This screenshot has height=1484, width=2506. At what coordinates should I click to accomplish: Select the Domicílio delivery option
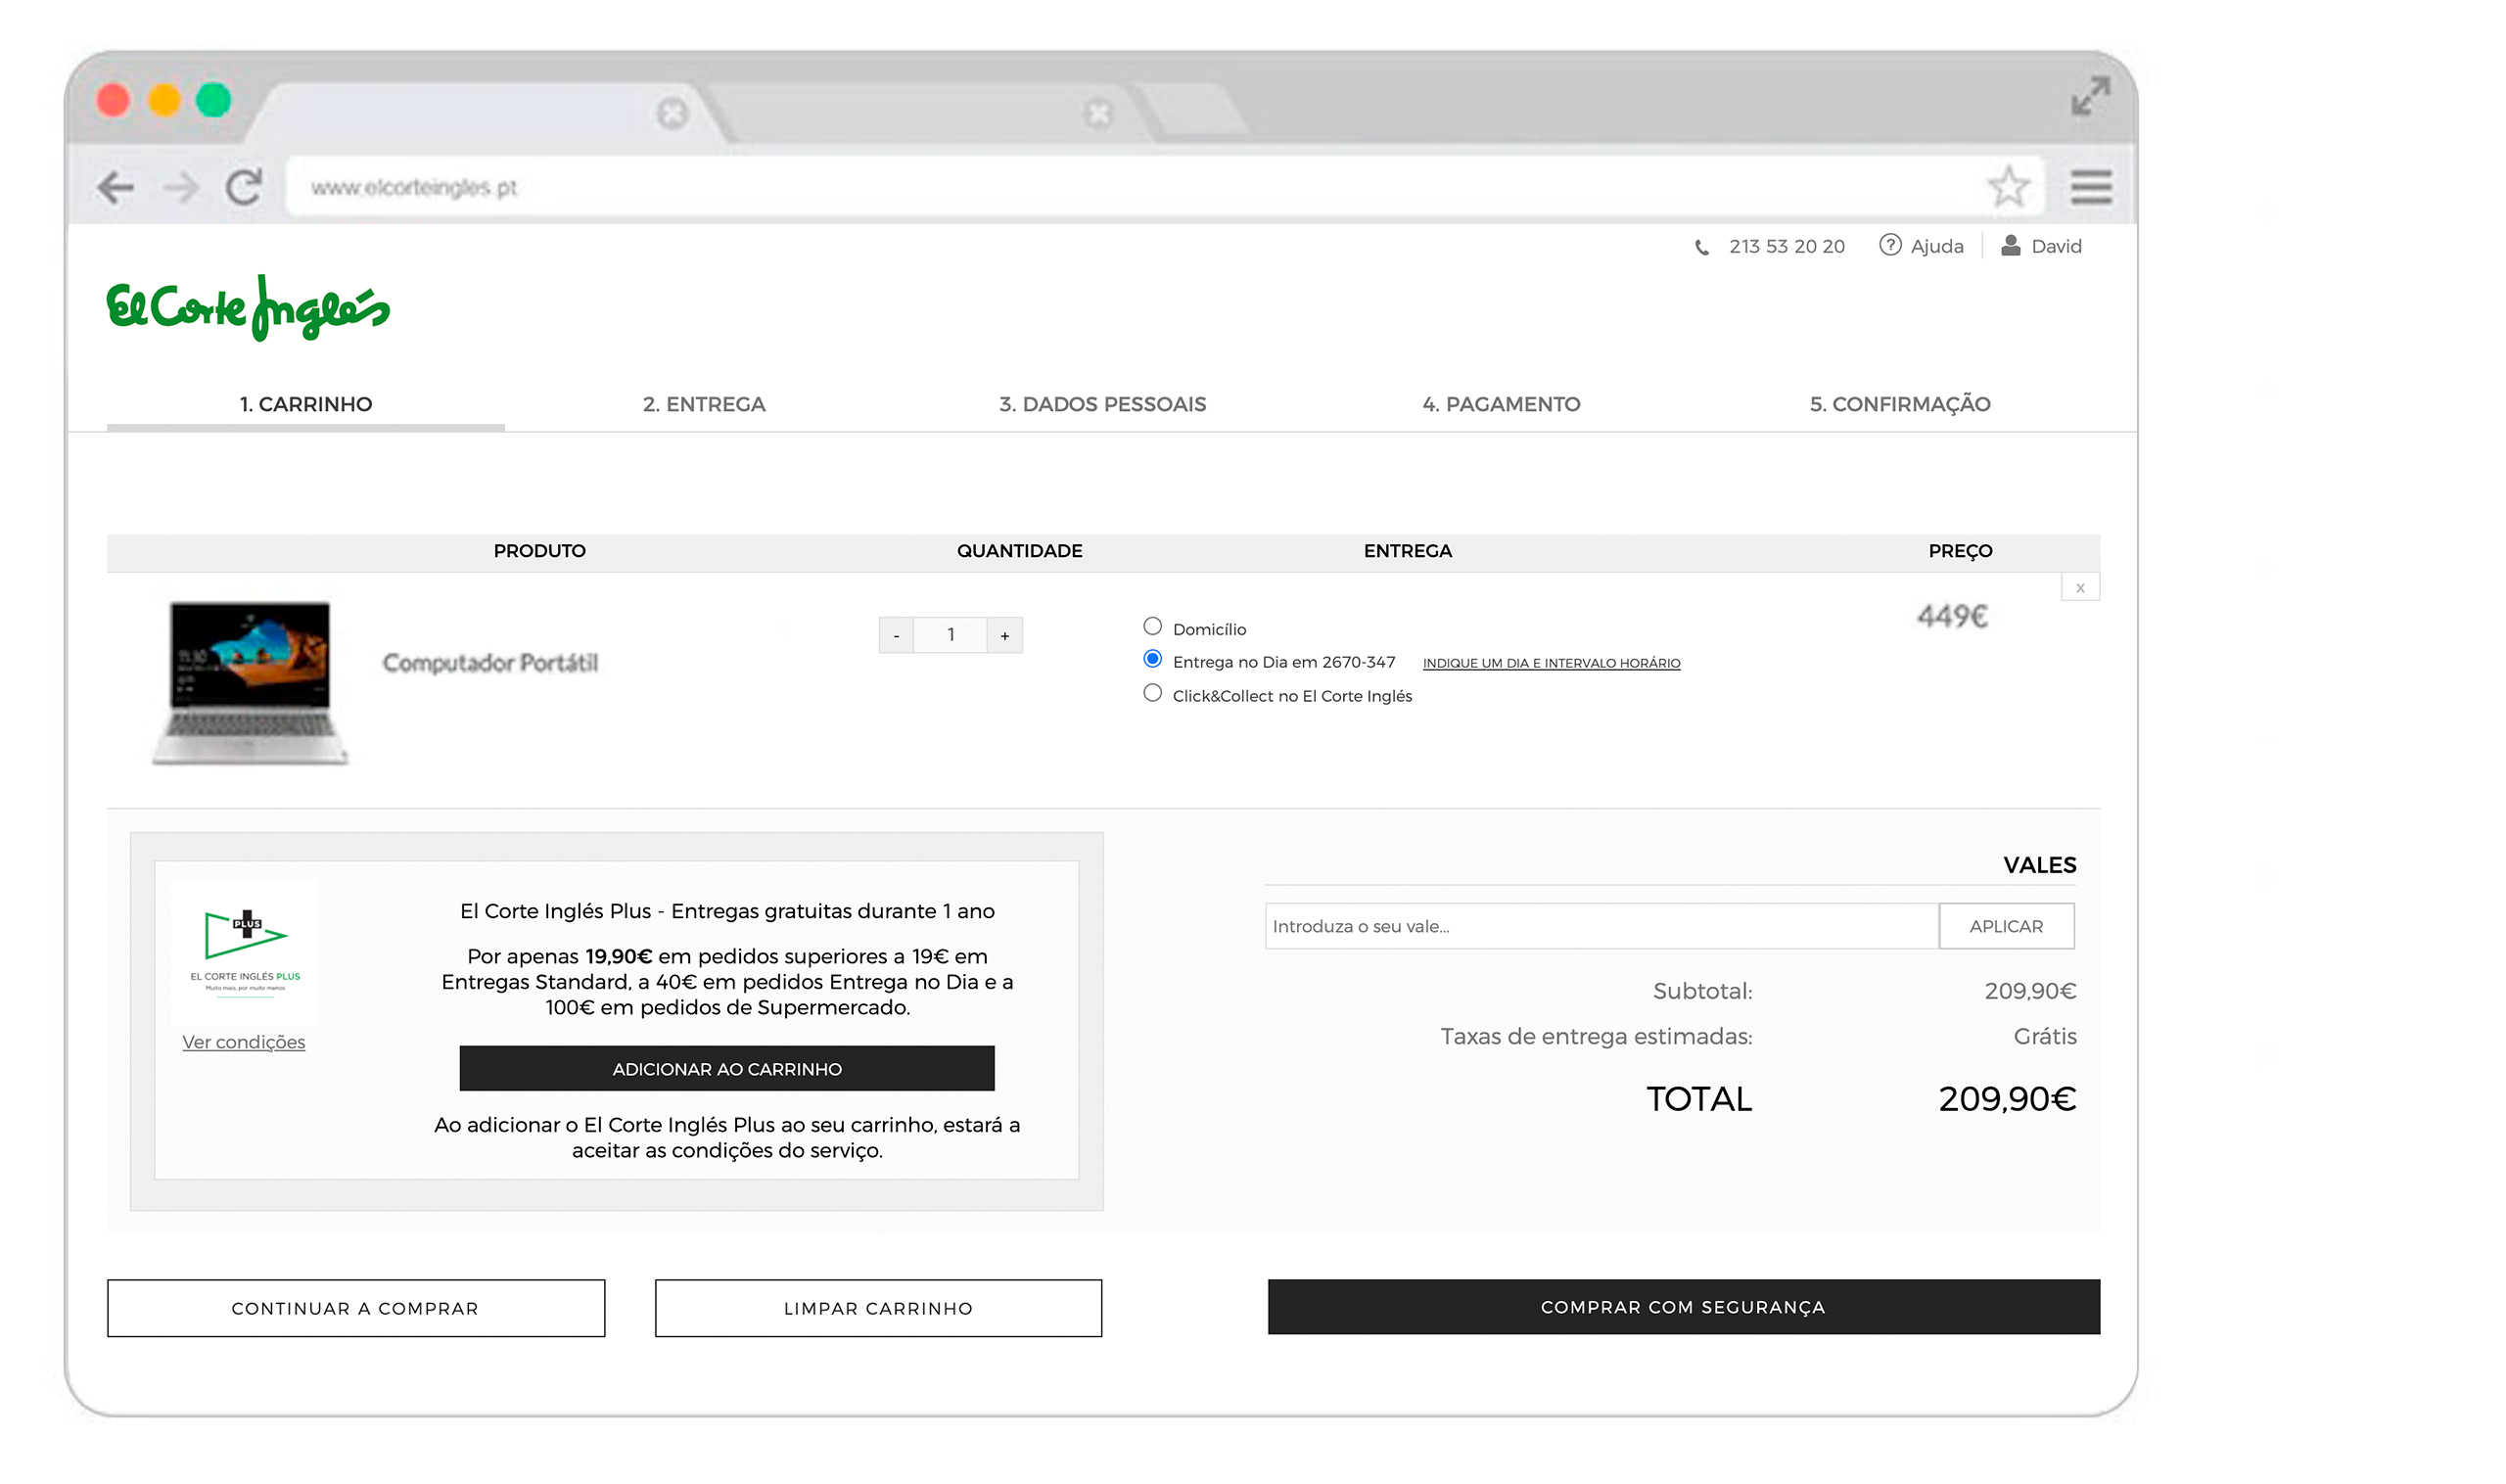(x=1152, y=627)
